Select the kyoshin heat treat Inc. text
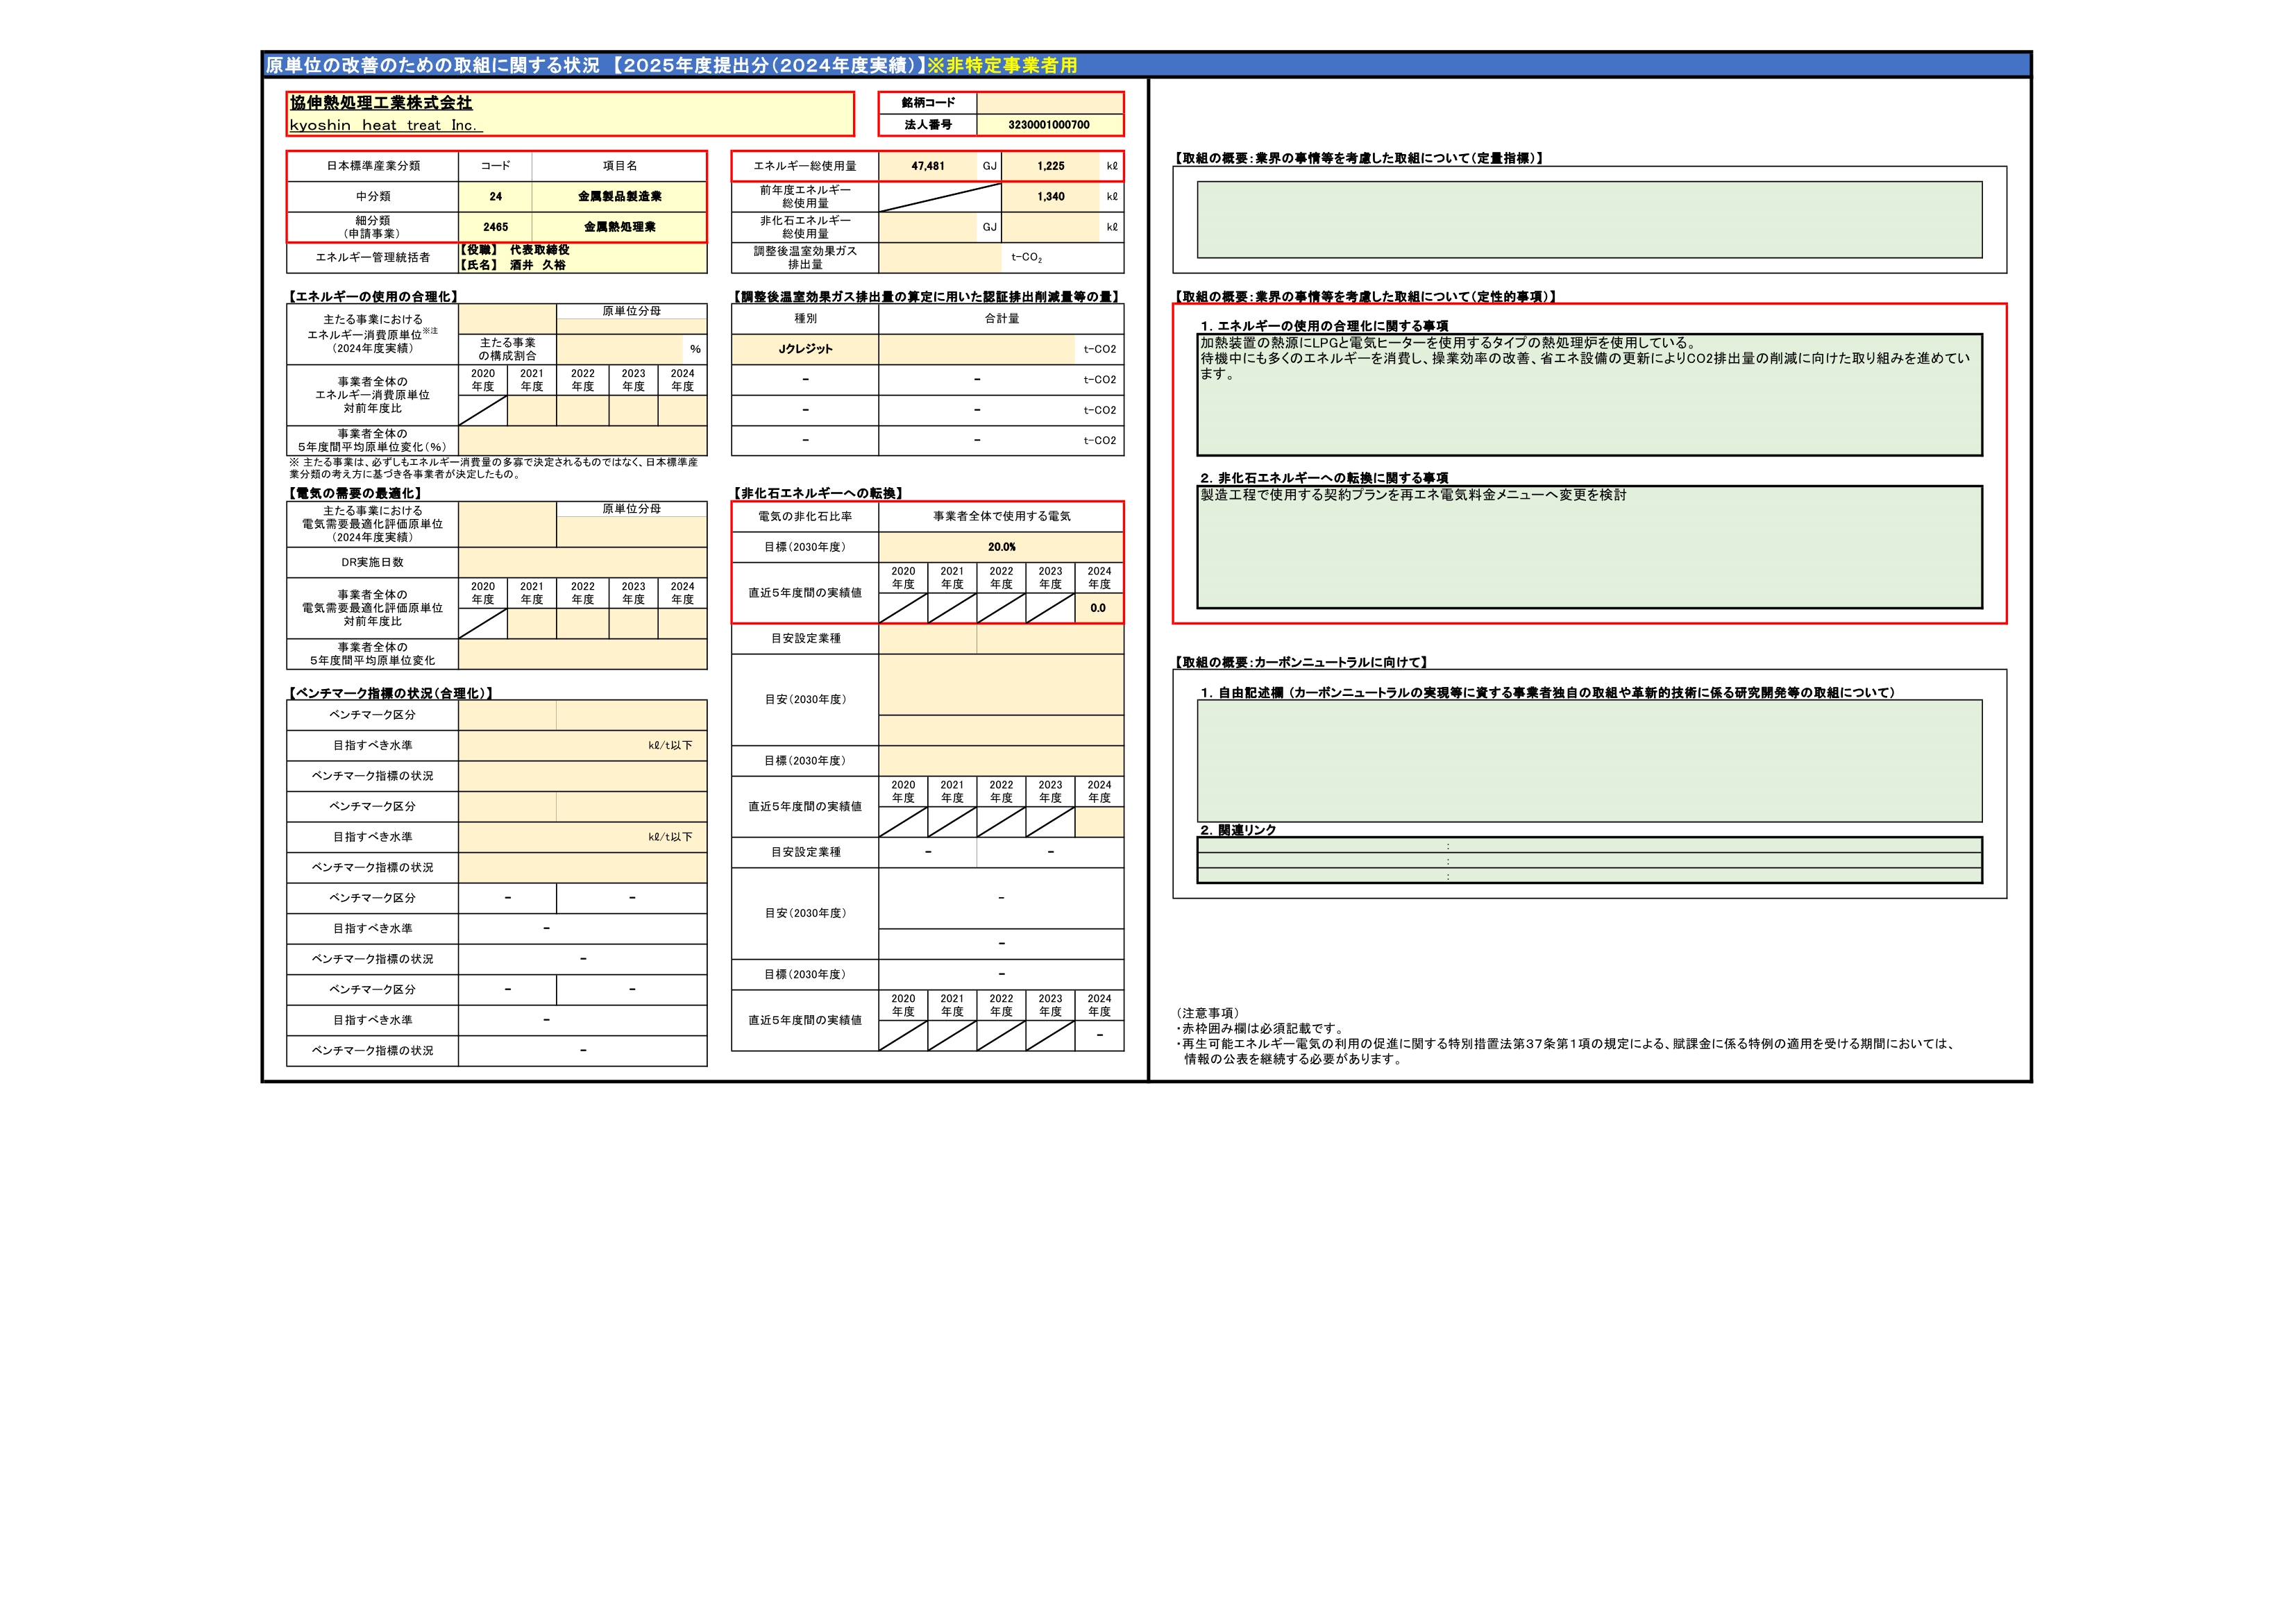 (385, 125)
